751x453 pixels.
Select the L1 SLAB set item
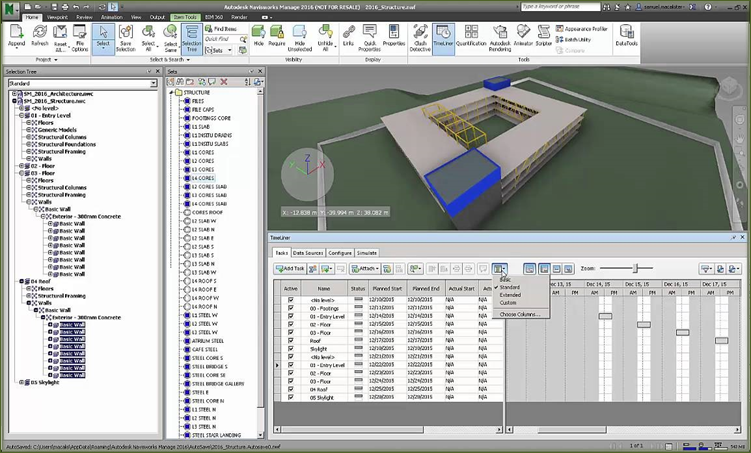point(202,126)
